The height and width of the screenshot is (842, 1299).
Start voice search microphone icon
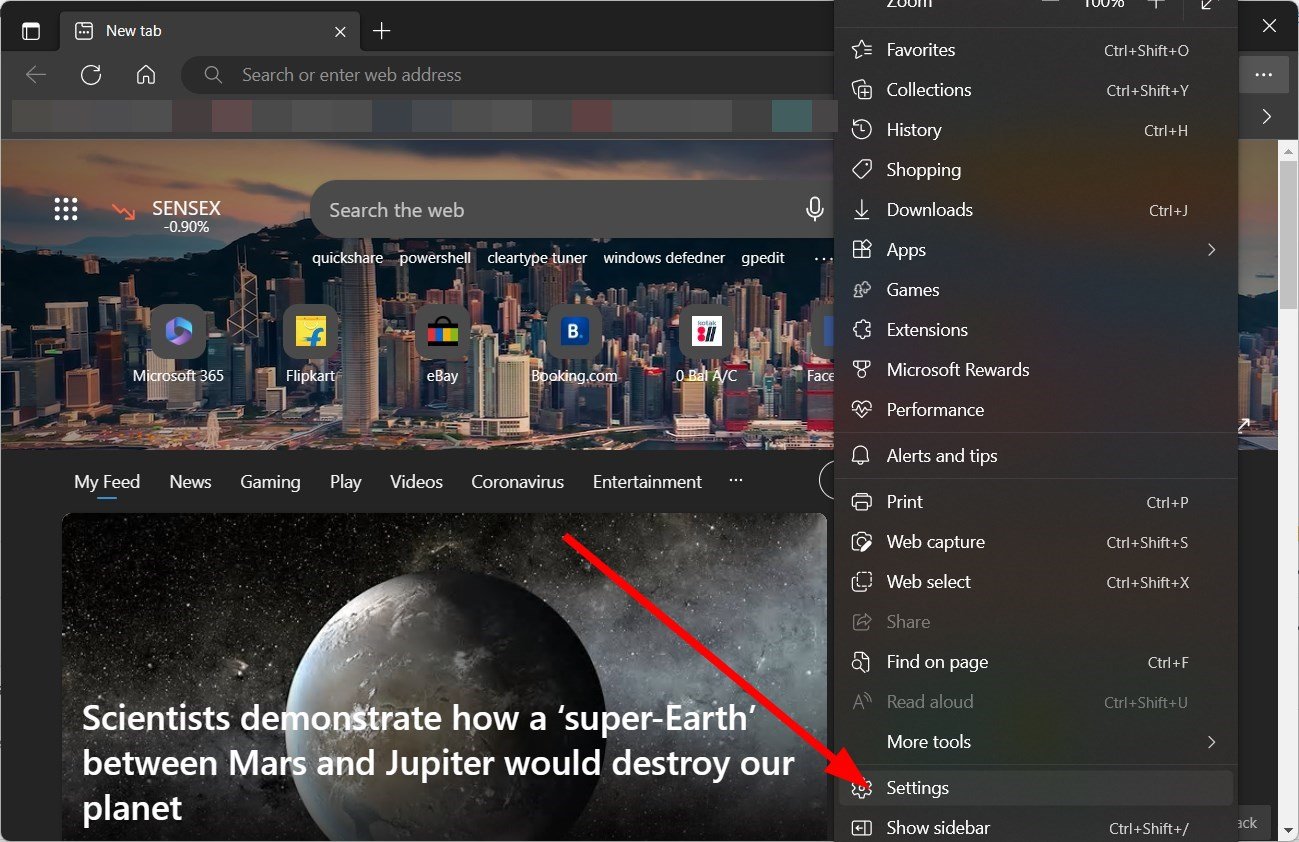(815, 209)
